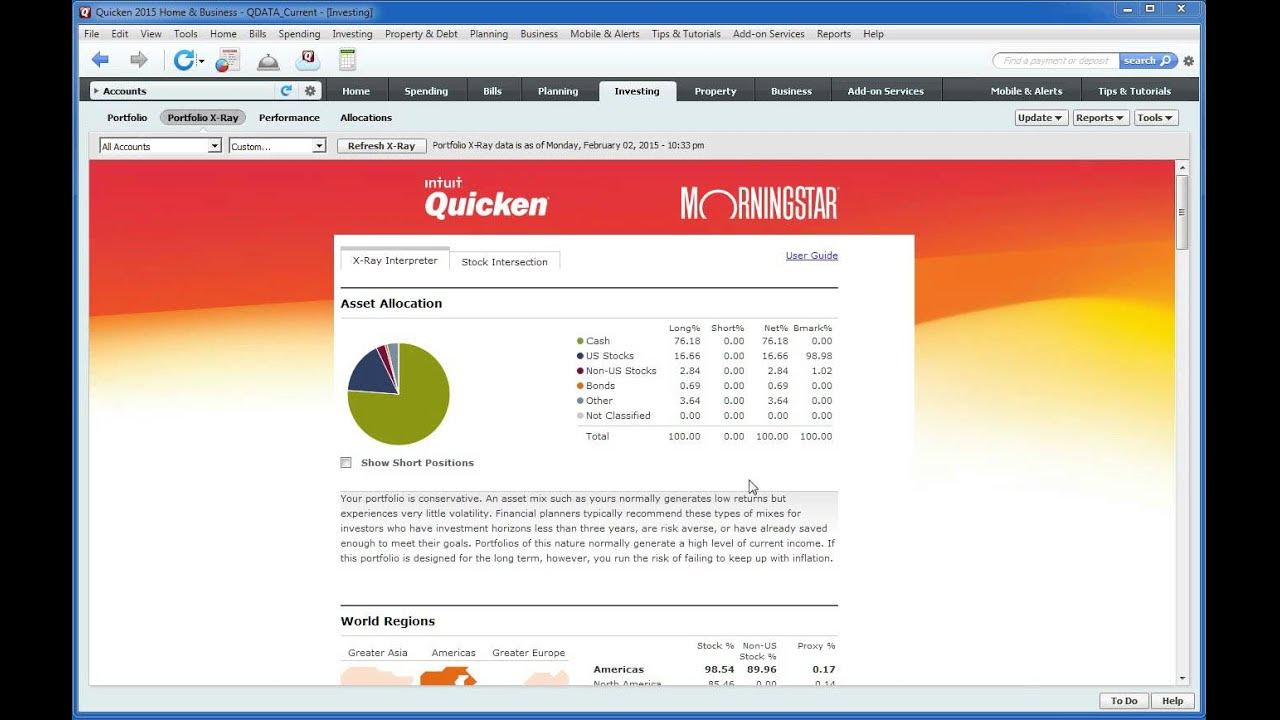Open the One Step Update dropdown arrow

[201, 62]
